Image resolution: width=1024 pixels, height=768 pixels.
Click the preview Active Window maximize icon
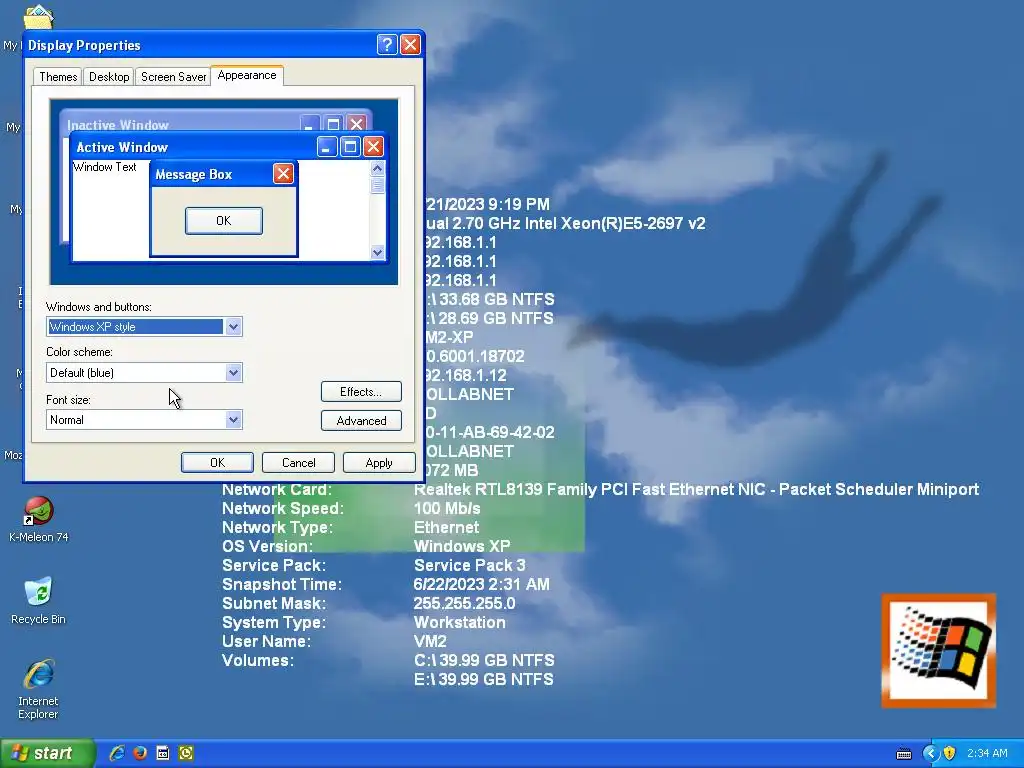350,147
